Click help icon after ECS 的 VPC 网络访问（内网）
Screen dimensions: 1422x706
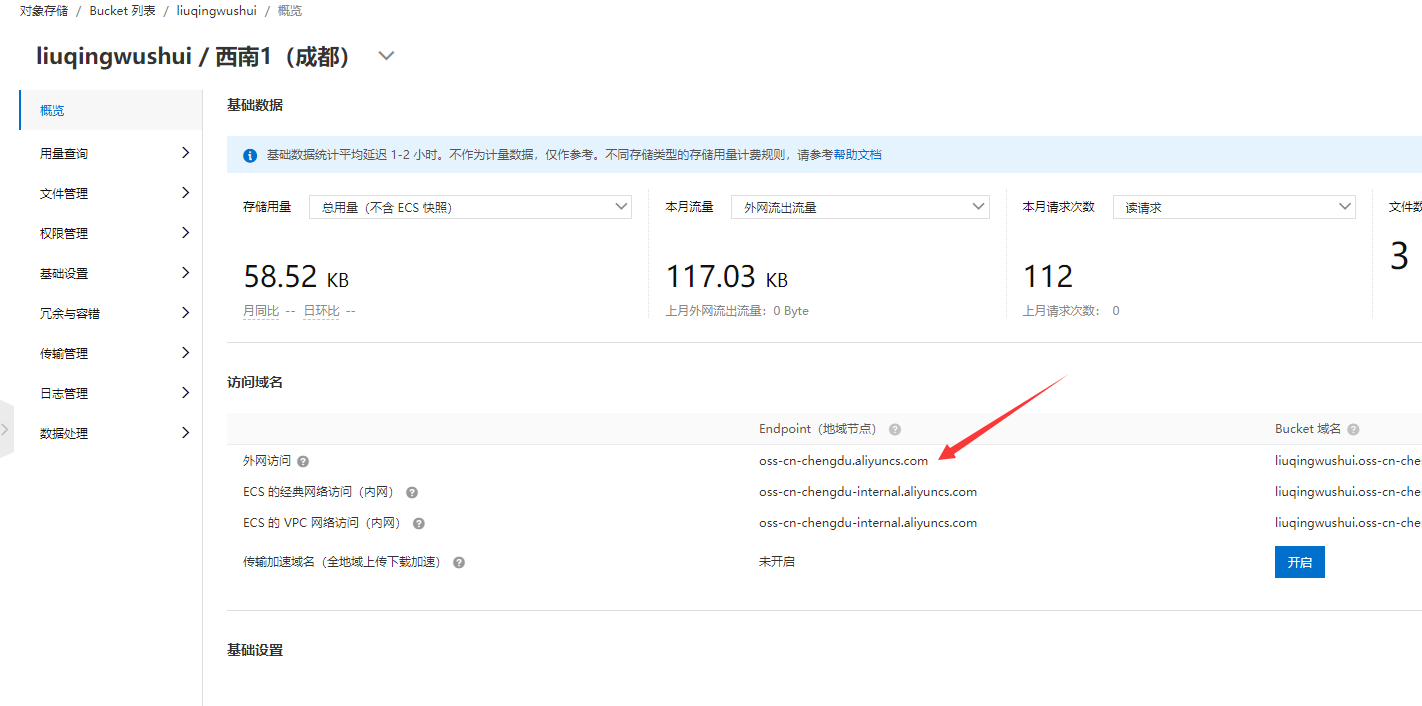(x=418, y=522)
